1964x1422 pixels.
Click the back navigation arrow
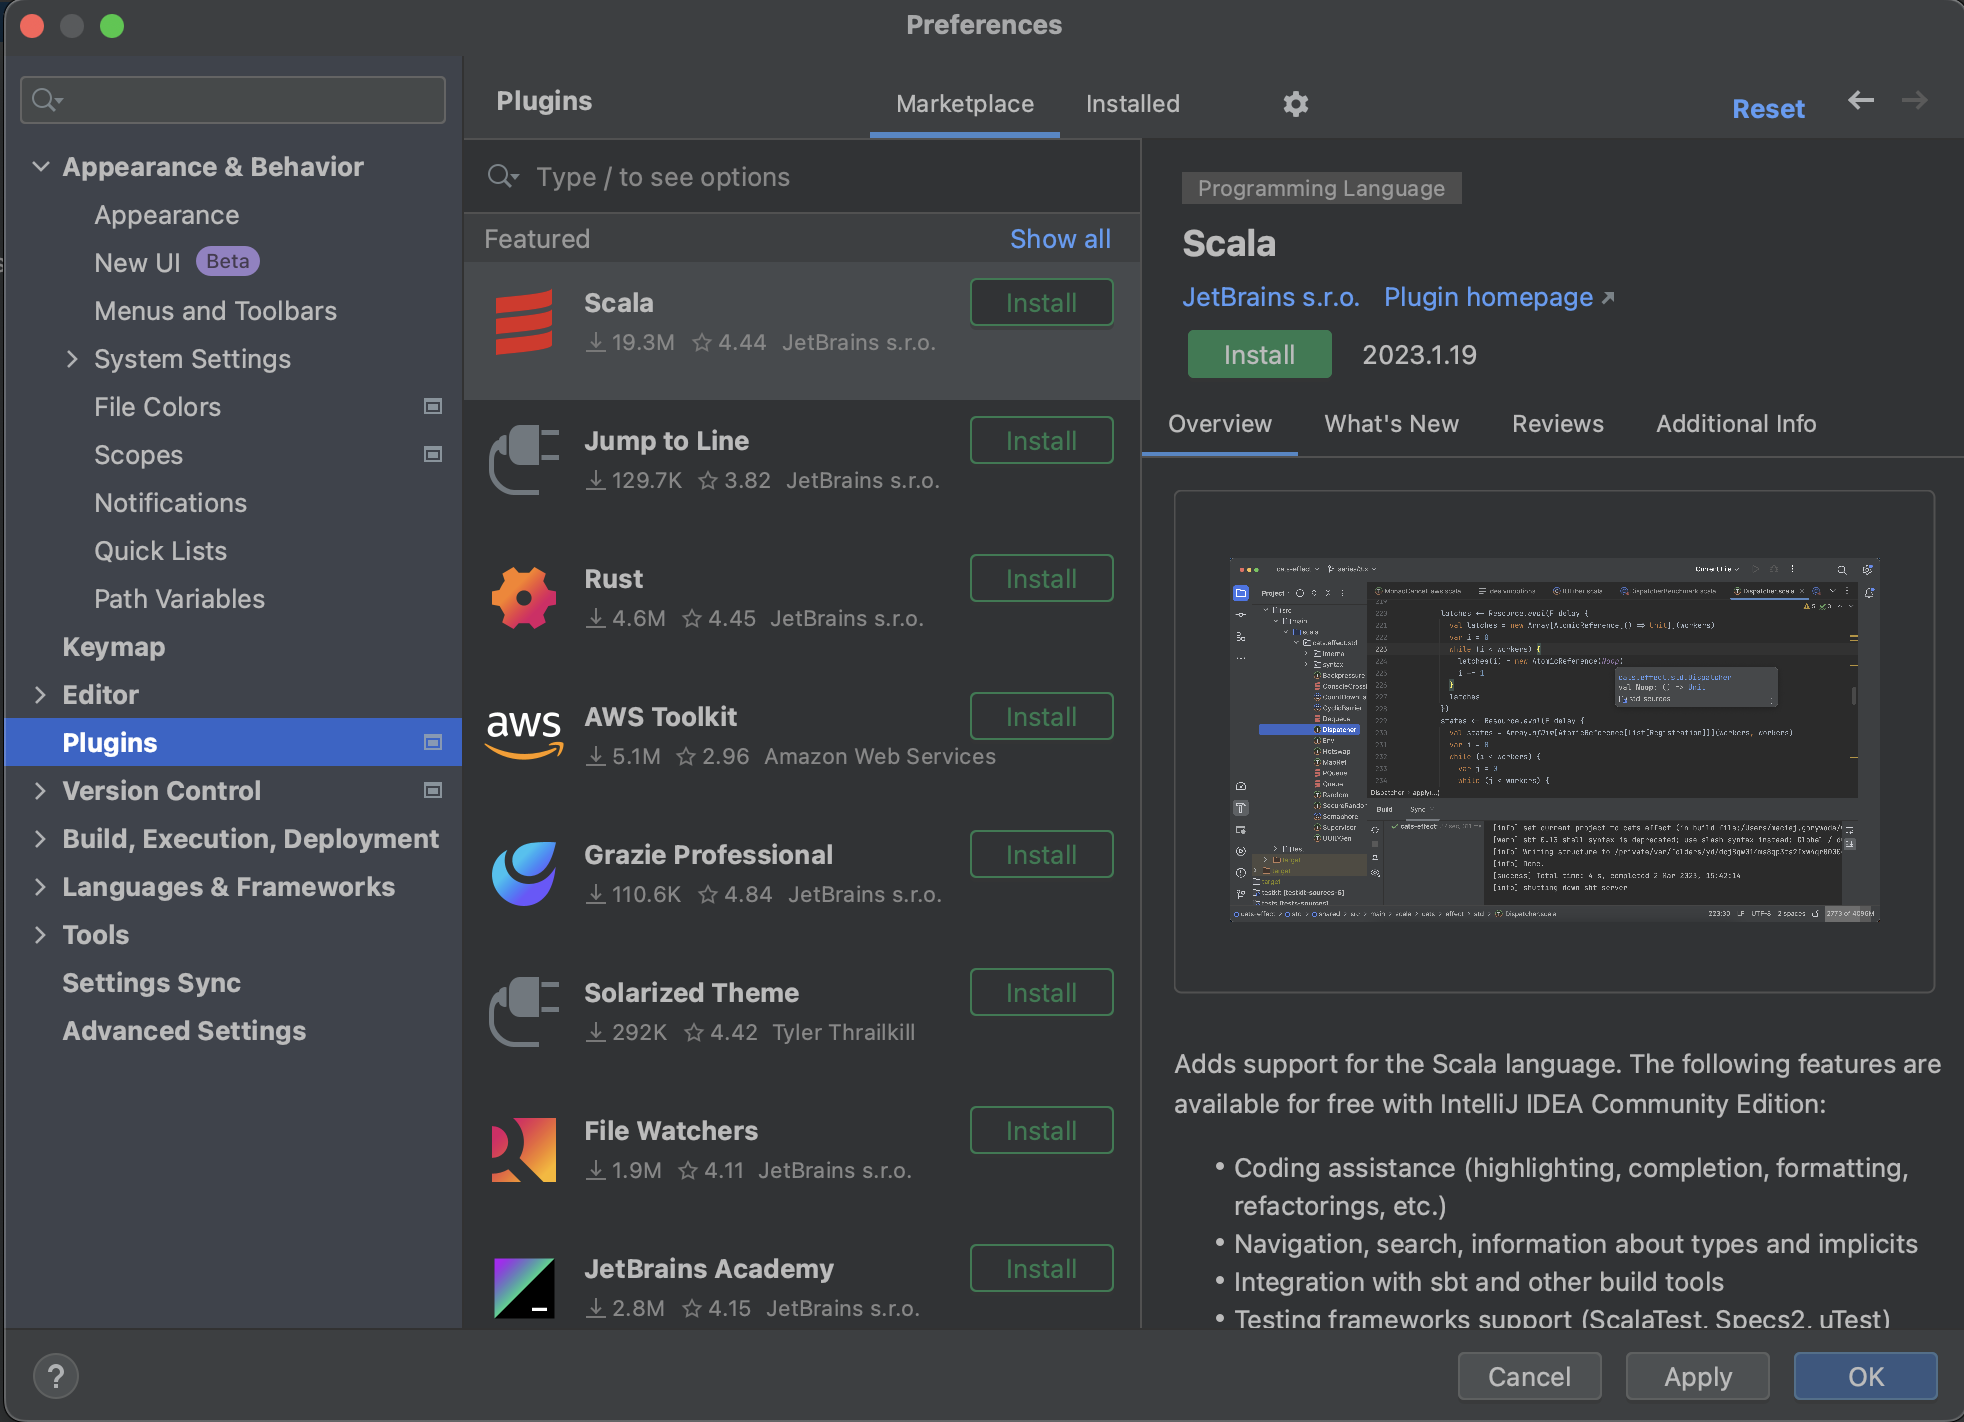tap(1860, 100)
